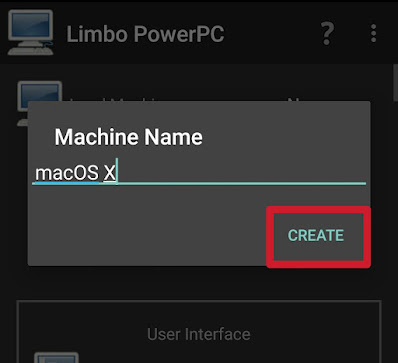
Task: Click the word macOS in the name field
Action: (x=67, y=173)
